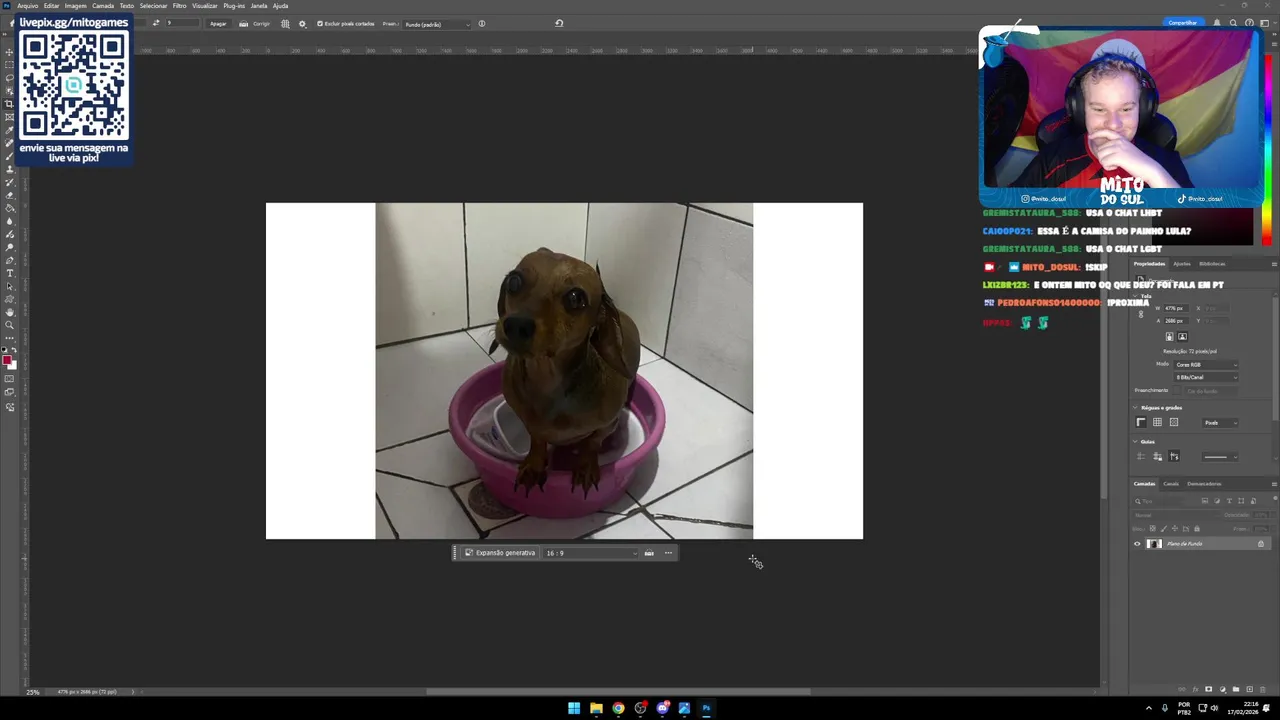Open the guide line style dropdown
The image size is (1280, 720).
(1220, 457)
